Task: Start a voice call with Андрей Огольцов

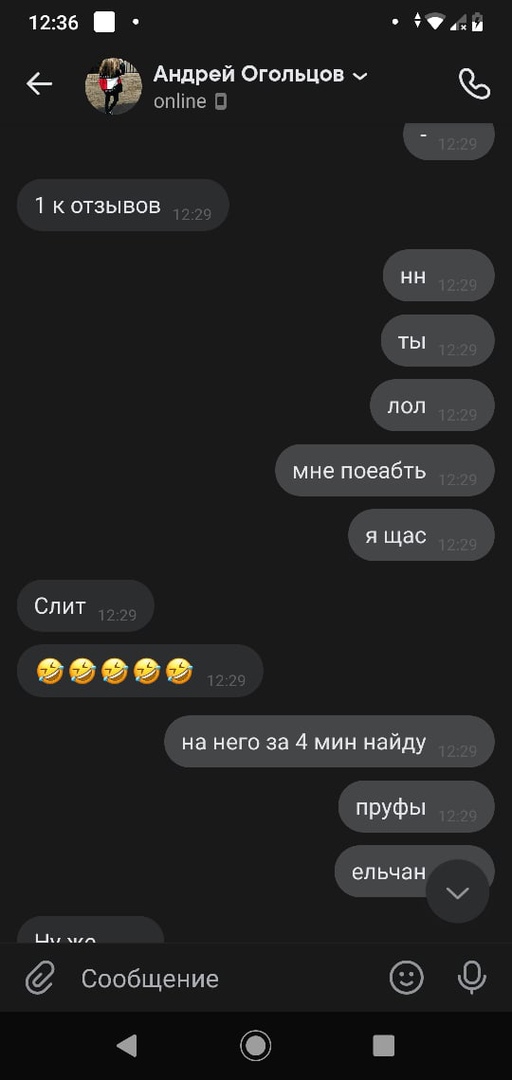Action: (x=474, y=85)
